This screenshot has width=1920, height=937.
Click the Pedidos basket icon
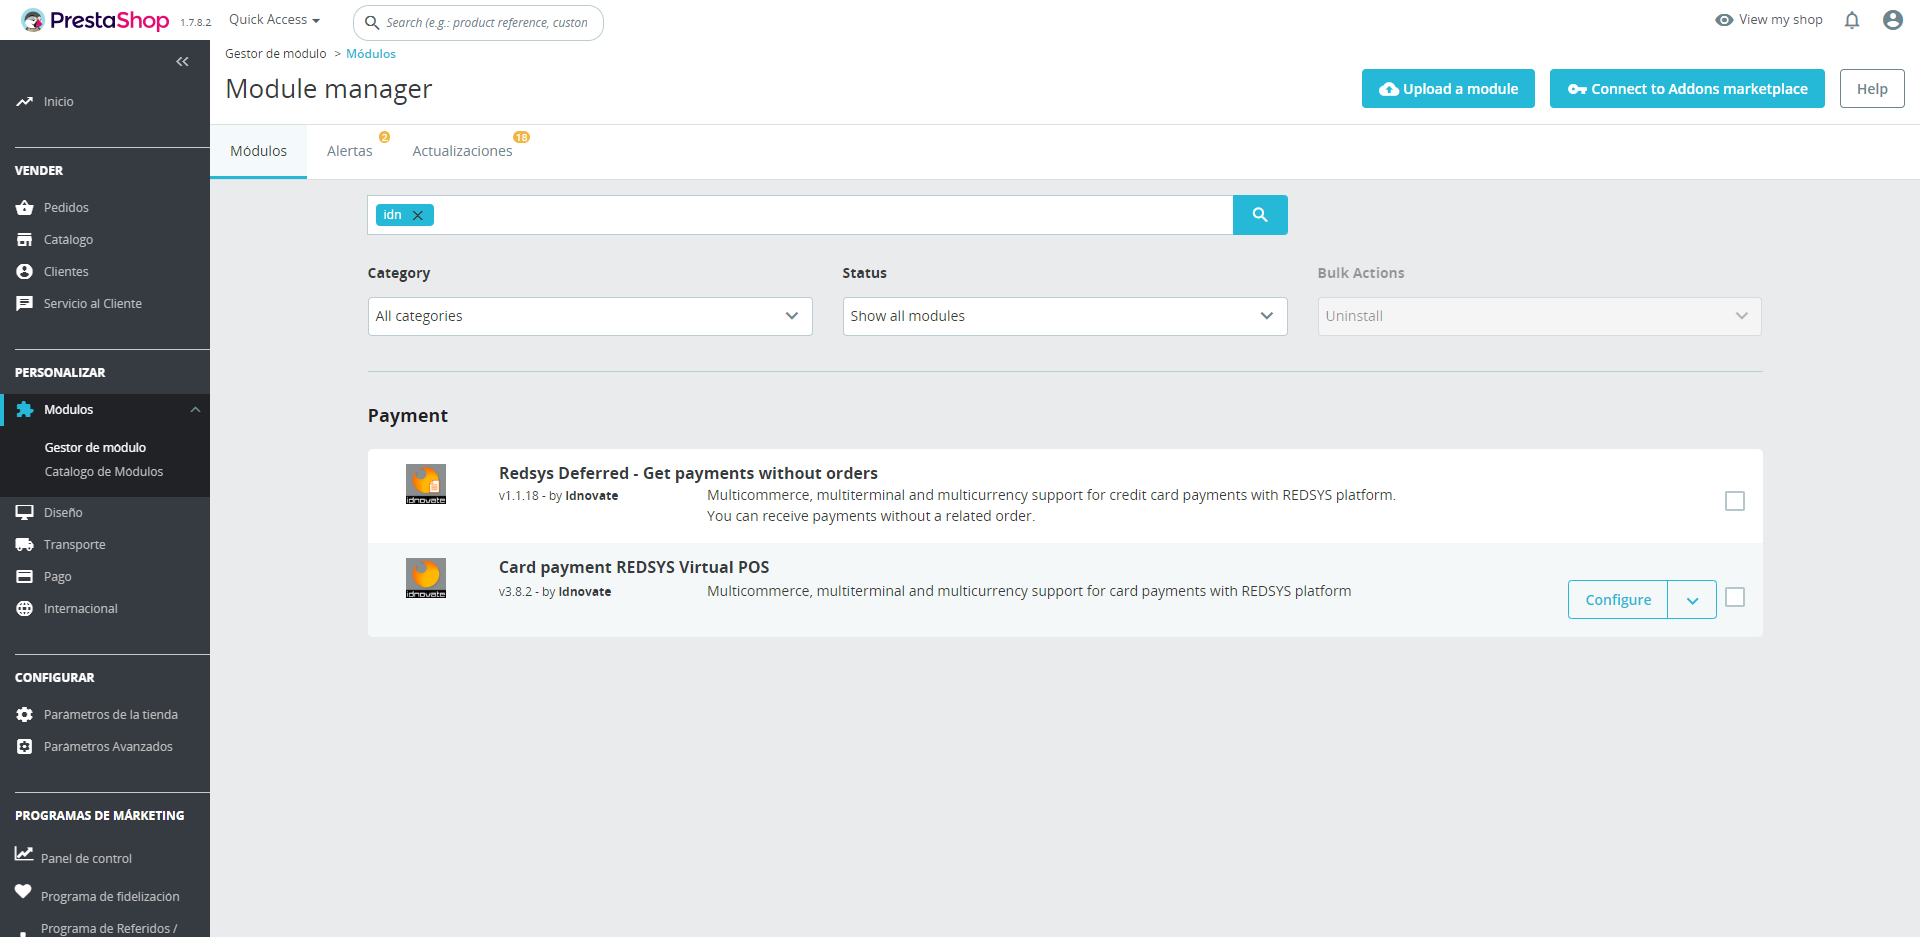click(x=25, y=208)
